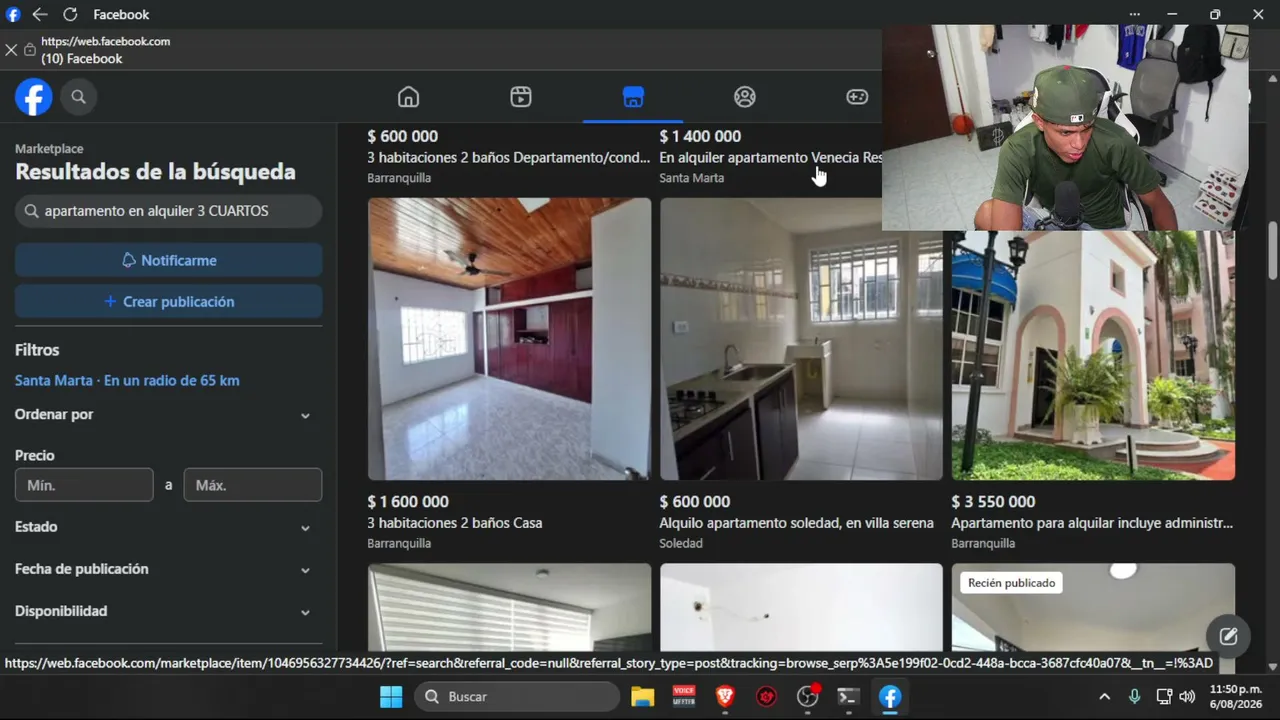Click the Crear publicación button
This screenshot has width=1280, height=720.
point(168,302)
